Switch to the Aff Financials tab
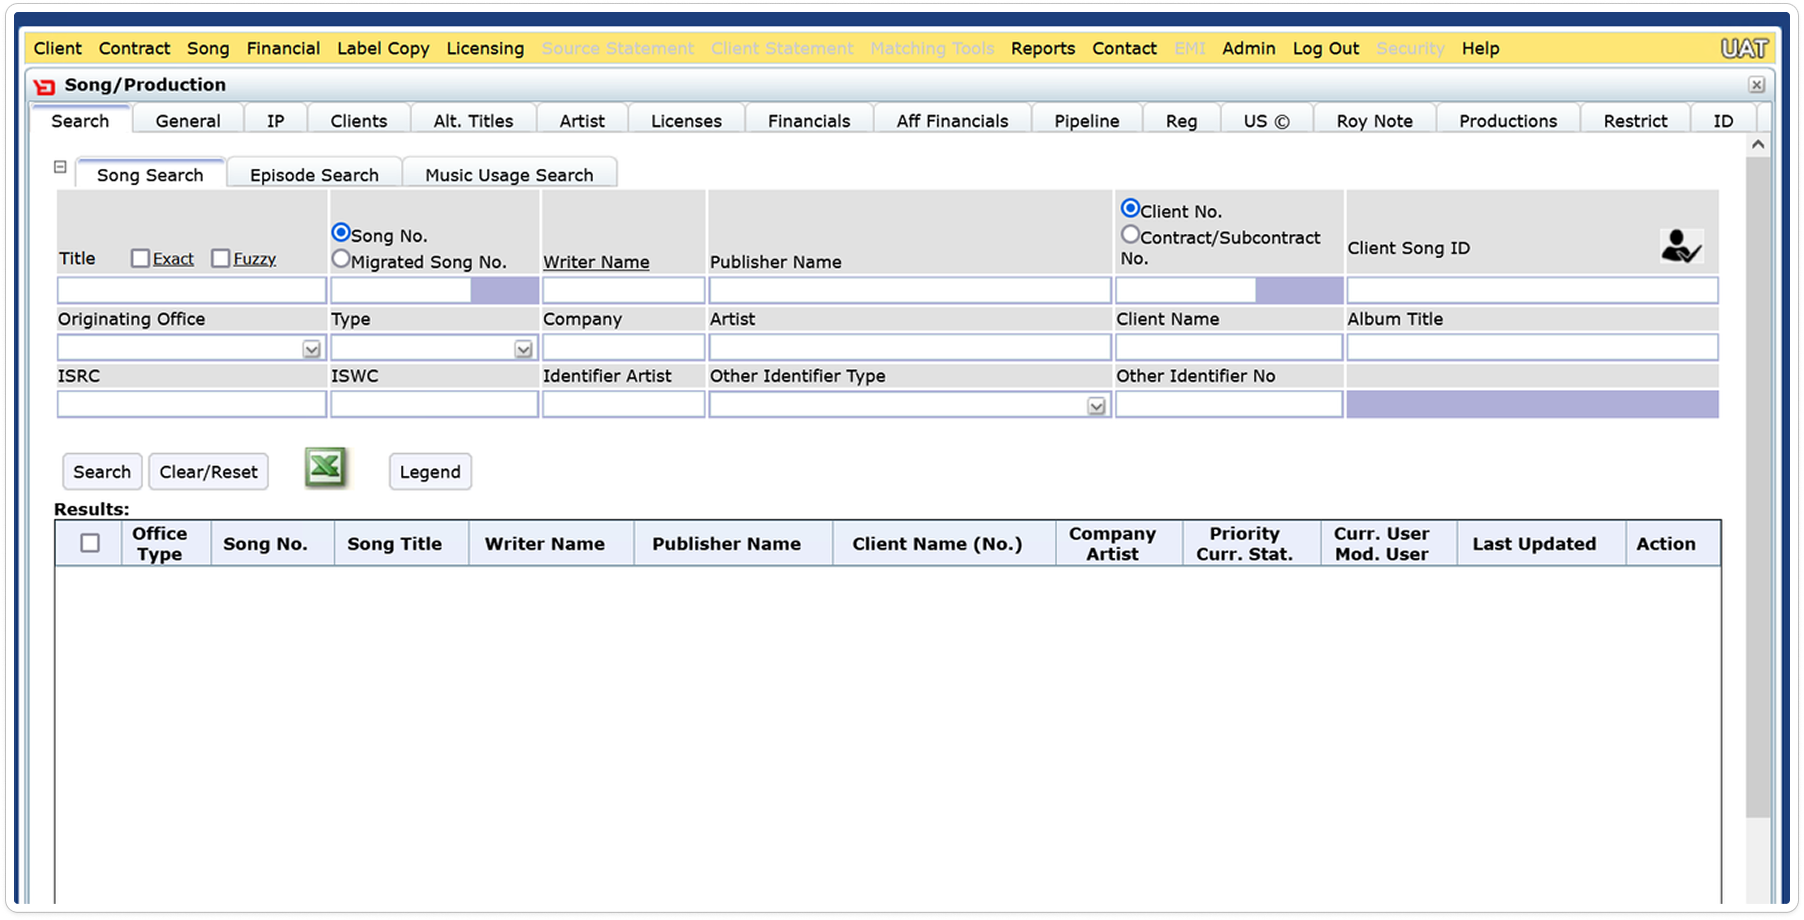Viewport: 1804px width, 920px height. point(952,120)
